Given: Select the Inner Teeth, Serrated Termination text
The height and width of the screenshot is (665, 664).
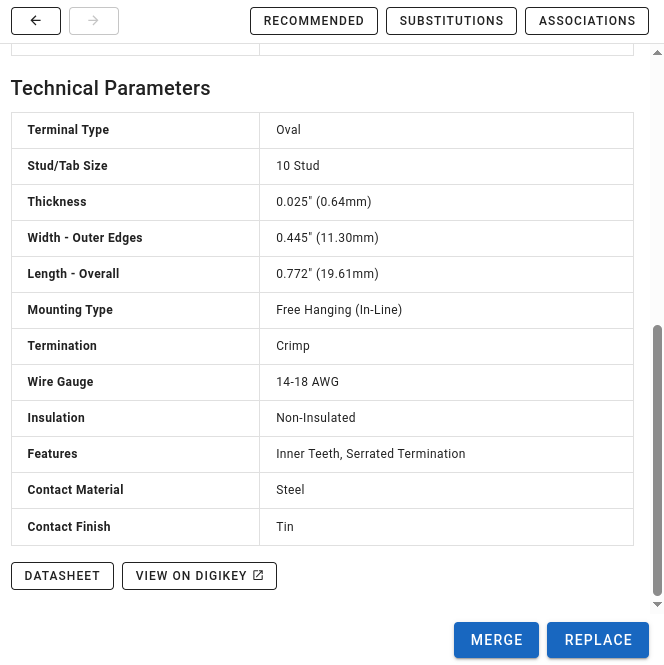Looking at the screenshot, I should pos(370,454).
